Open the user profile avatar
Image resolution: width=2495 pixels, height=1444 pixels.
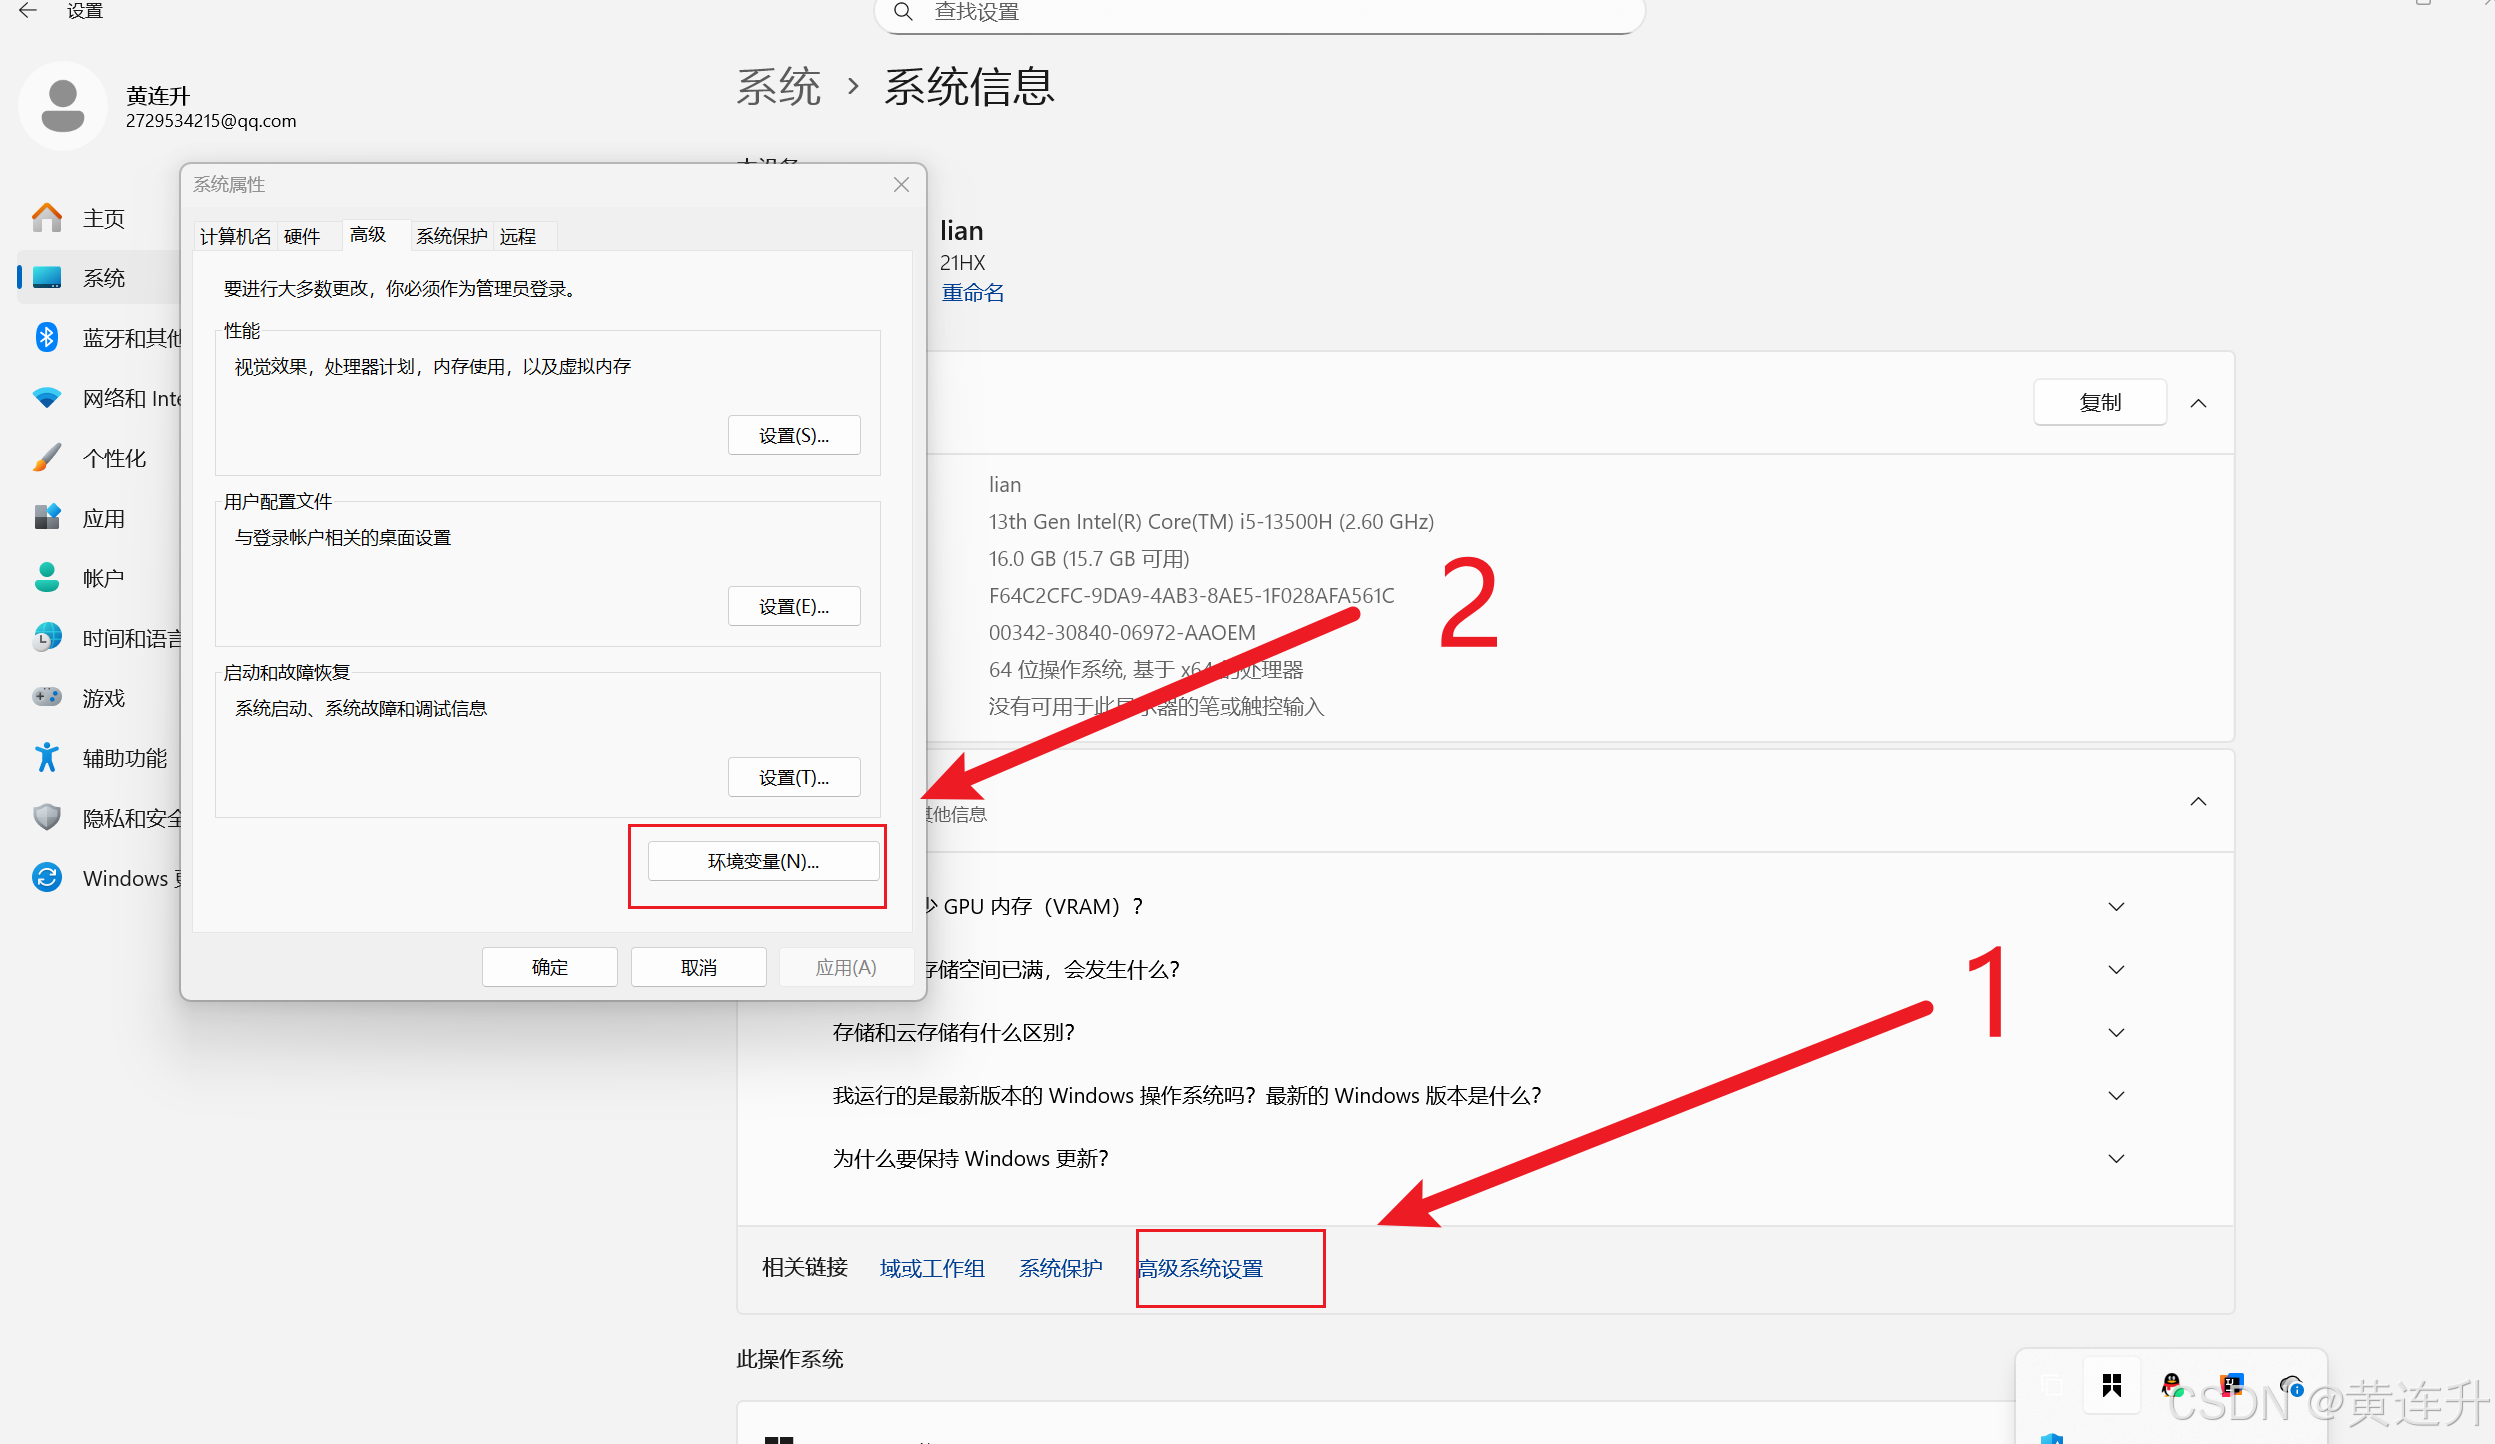(x=63, y=106)
